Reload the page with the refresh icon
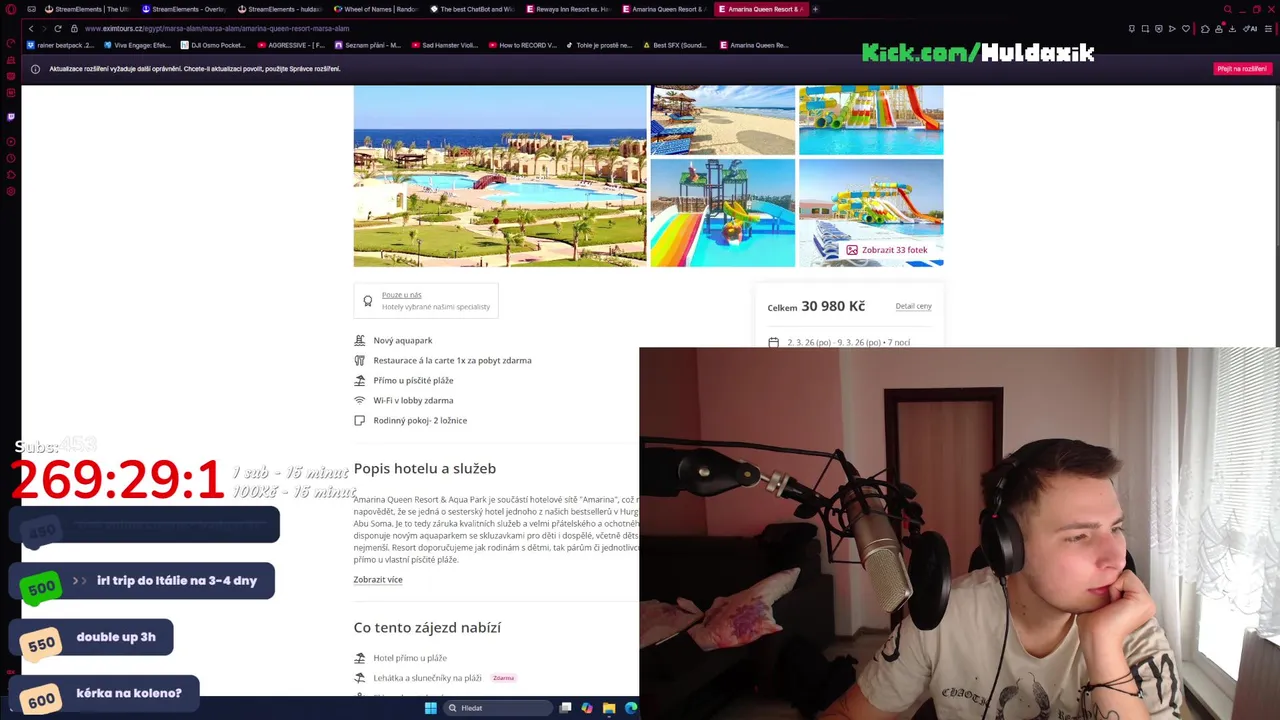1280x720 pixels. (58, 28)
